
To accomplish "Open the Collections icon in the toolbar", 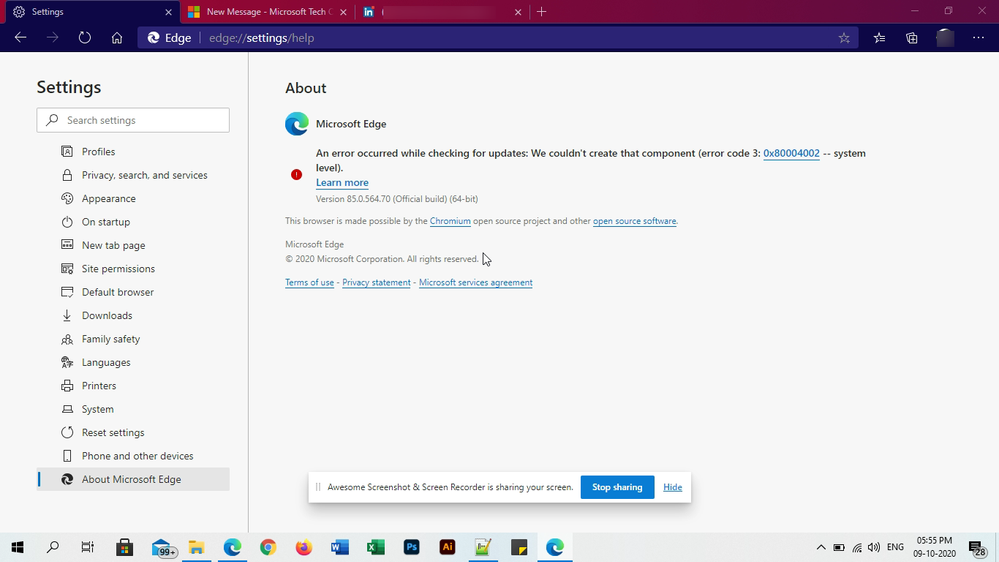I will (x=912, y=38).
